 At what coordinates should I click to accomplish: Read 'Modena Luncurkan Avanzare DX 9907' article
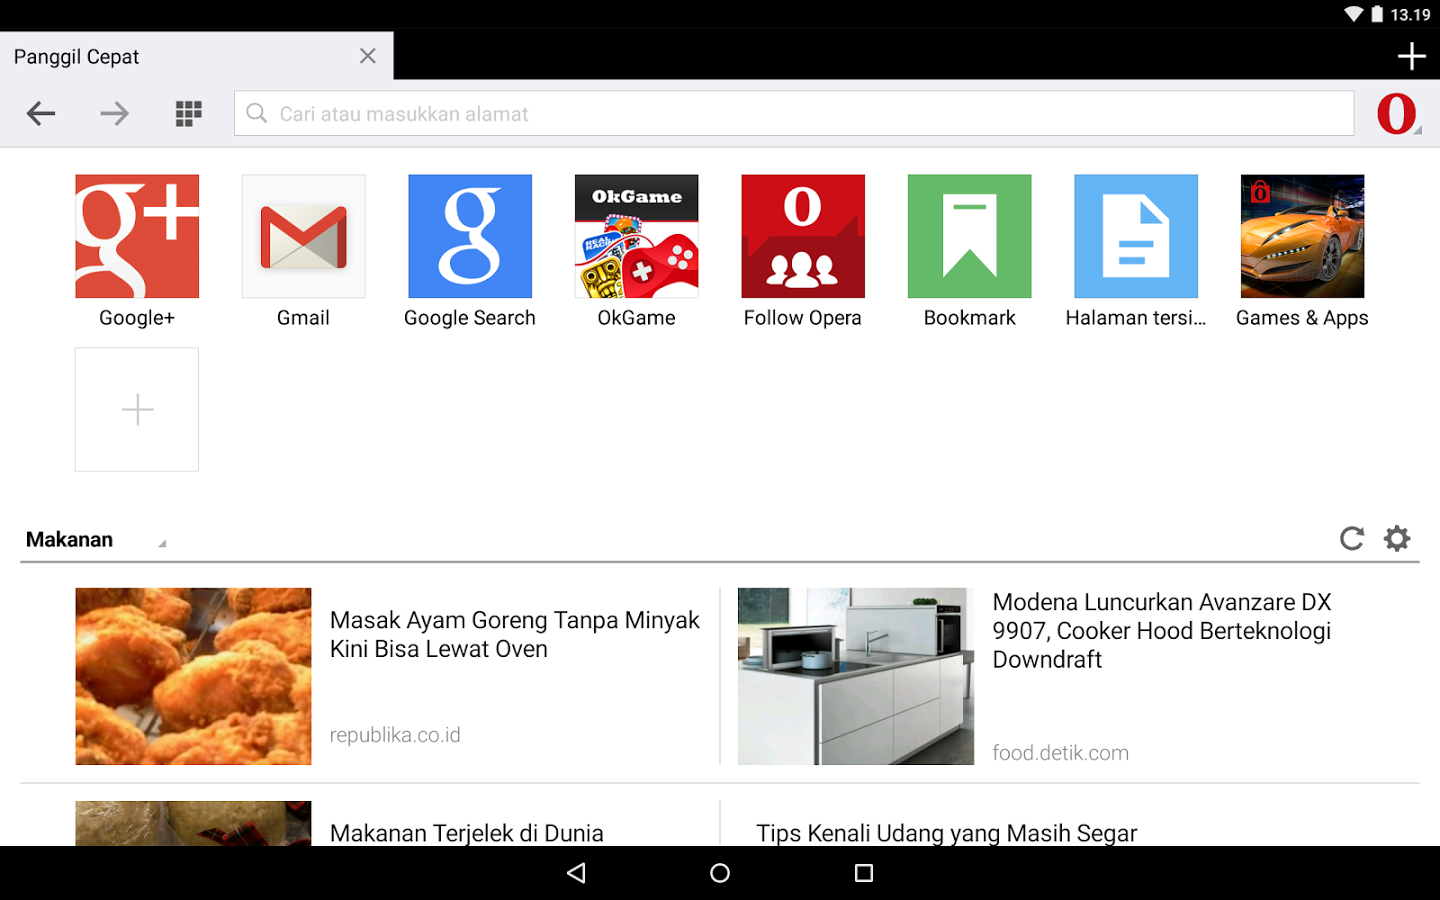pyautogui.click(x=1162, y=631)
